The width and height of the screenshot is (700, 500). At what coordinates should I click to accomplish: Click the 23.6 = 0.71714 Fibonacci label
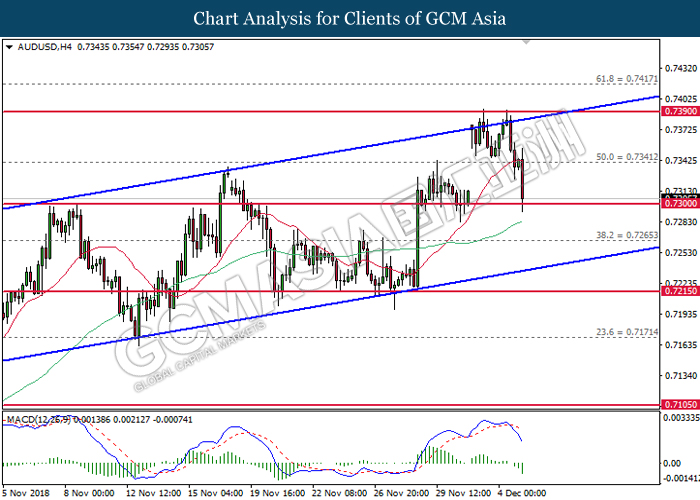tap(625, 329)
